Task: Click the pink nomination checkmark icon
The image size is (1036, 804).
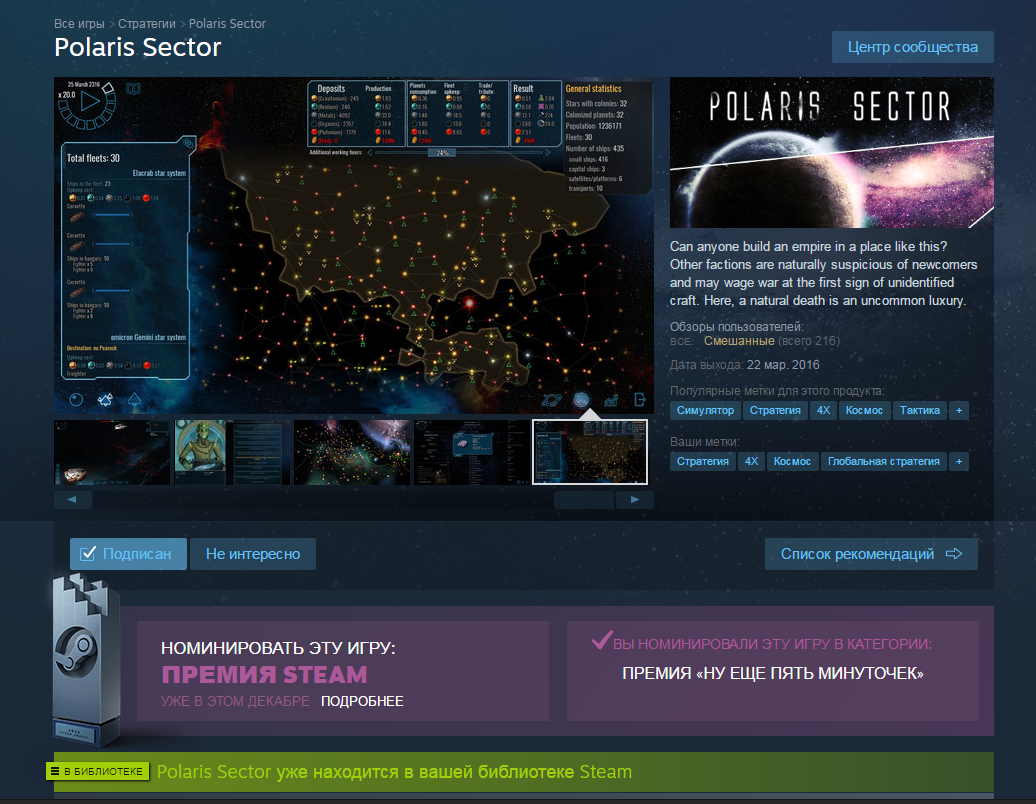Action: 601,640
